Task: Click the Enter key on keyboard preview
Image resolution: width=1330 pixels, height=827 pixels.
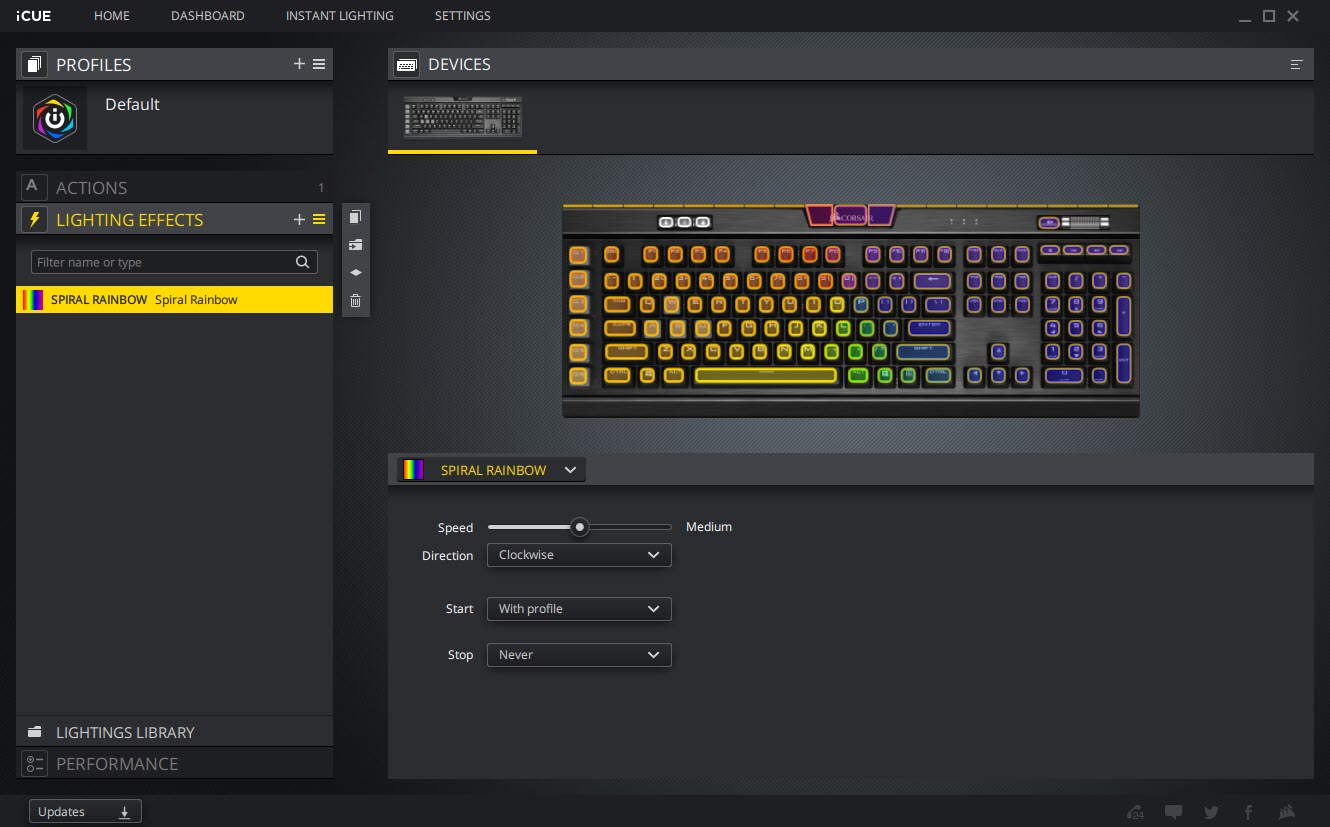Action: pyautogui.click(x=929, y=328)
